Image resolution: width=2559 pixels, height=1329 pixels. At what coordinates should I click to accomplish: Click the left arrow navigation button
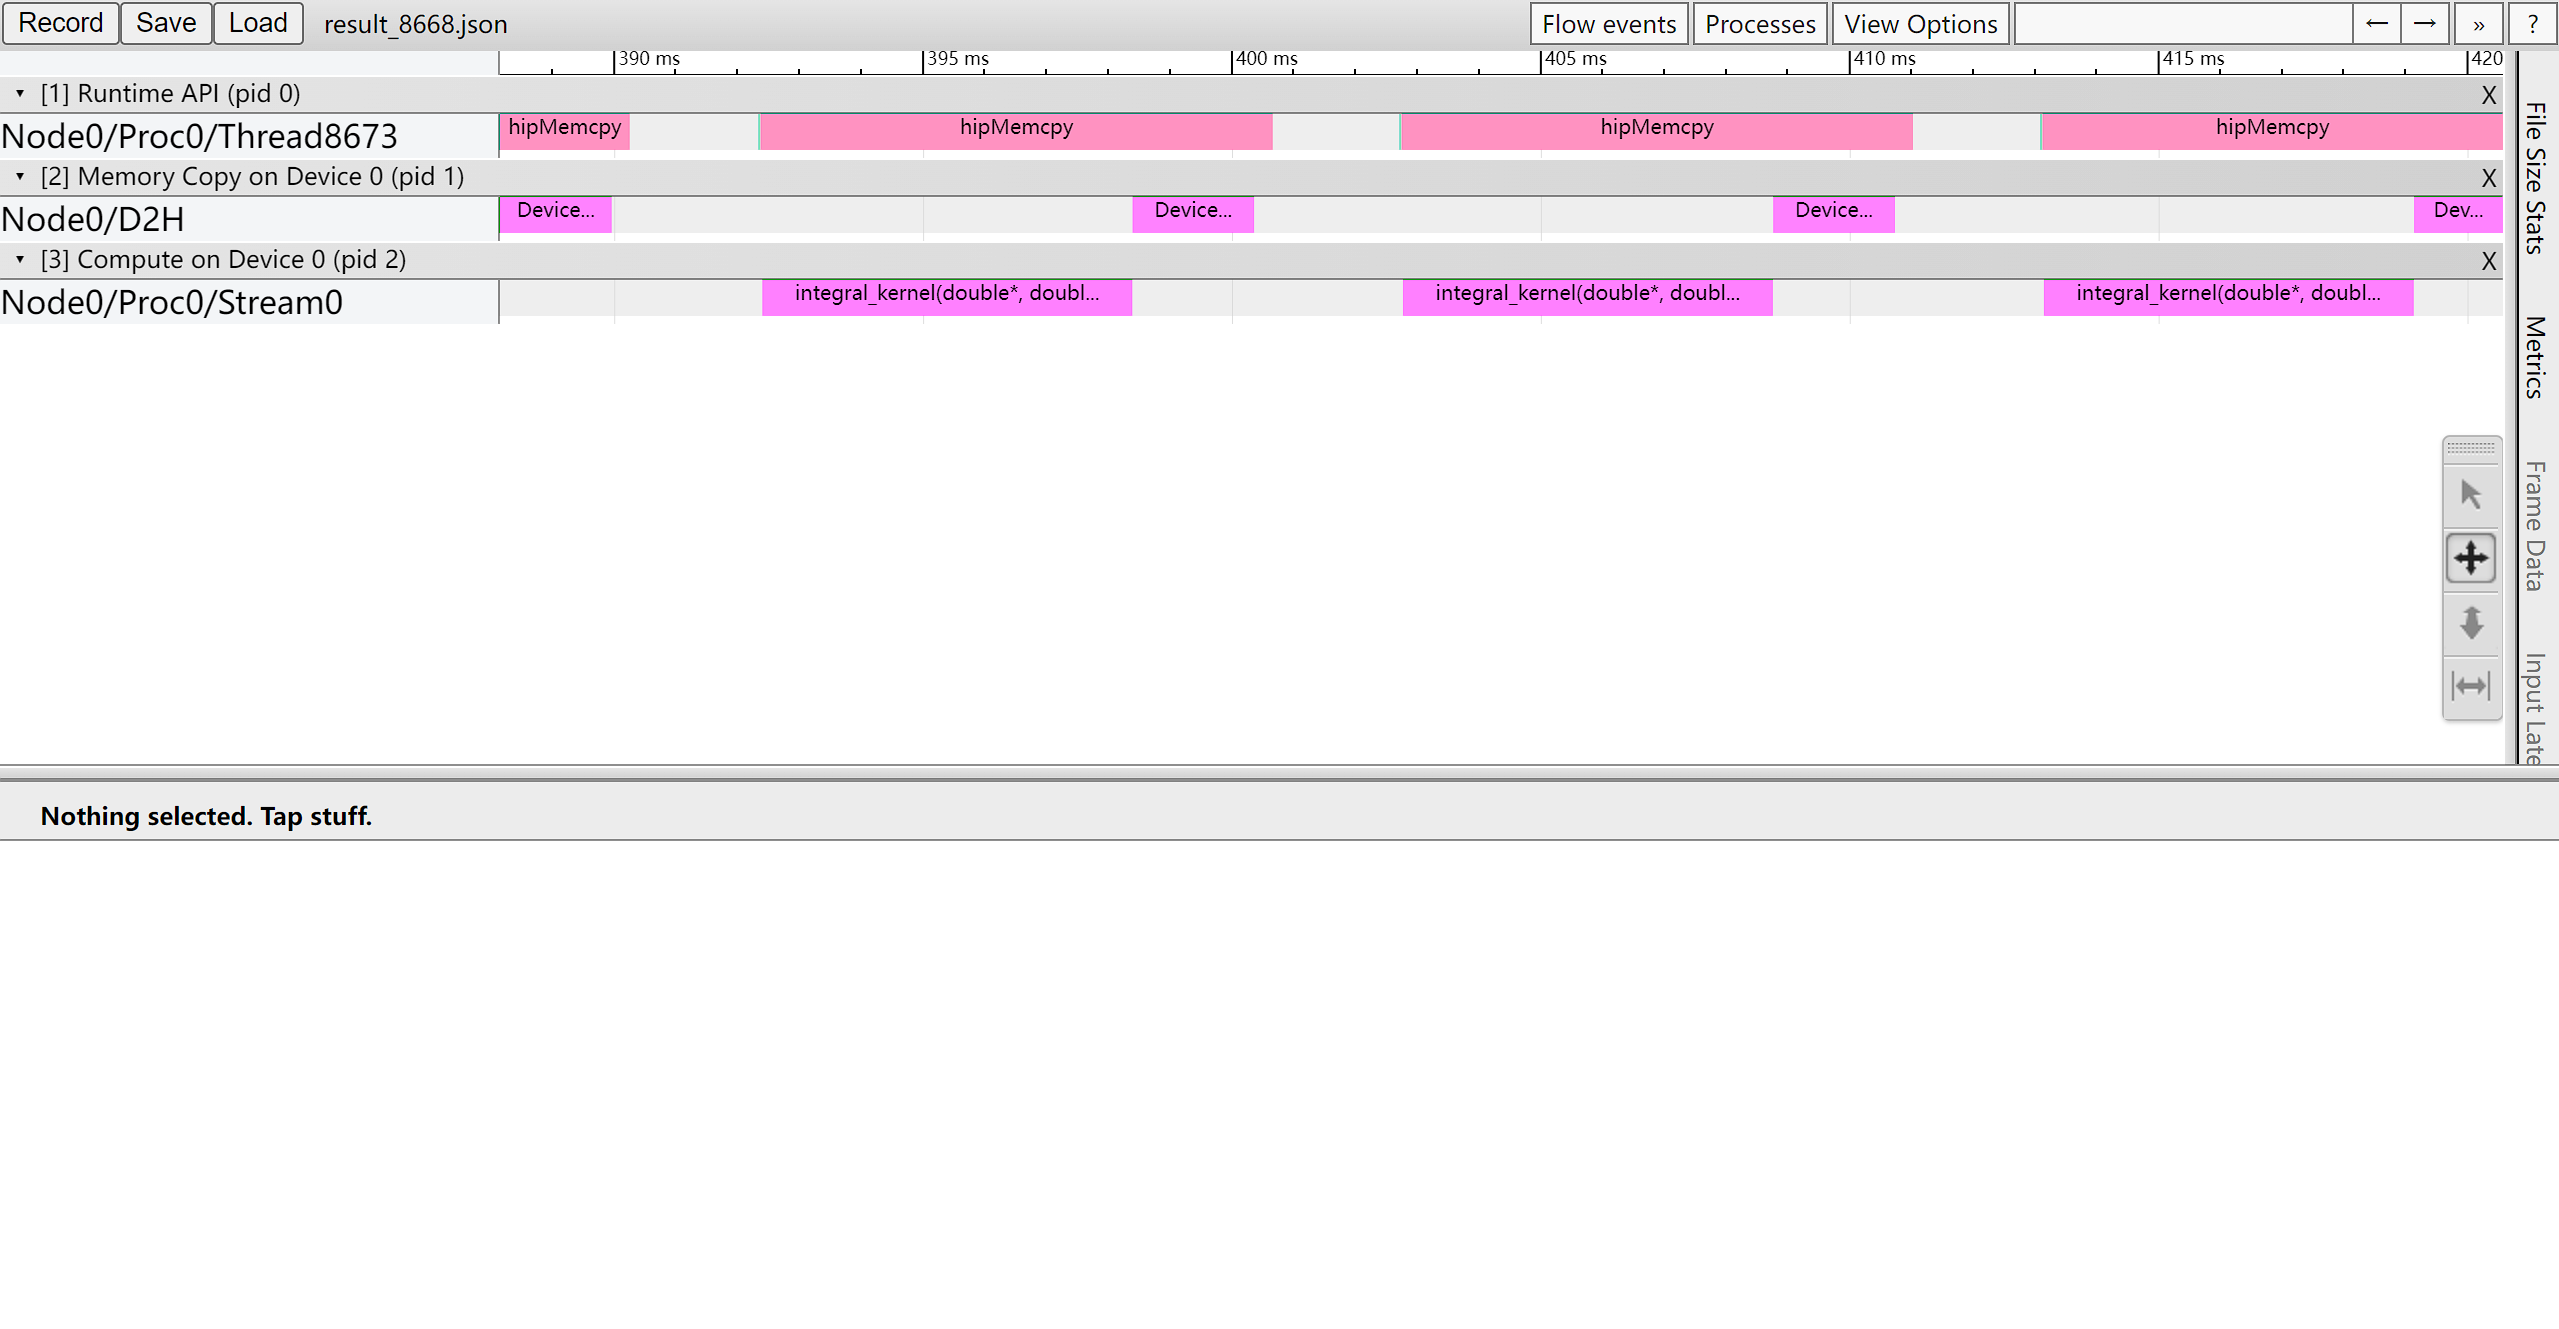pos(2376,24)
